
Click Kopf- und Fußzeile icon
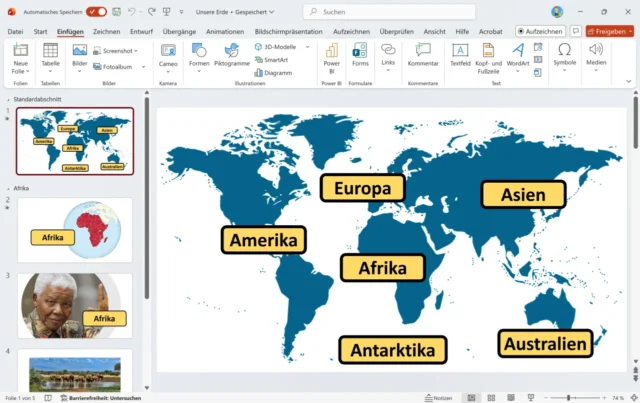[x=489, y=59]
